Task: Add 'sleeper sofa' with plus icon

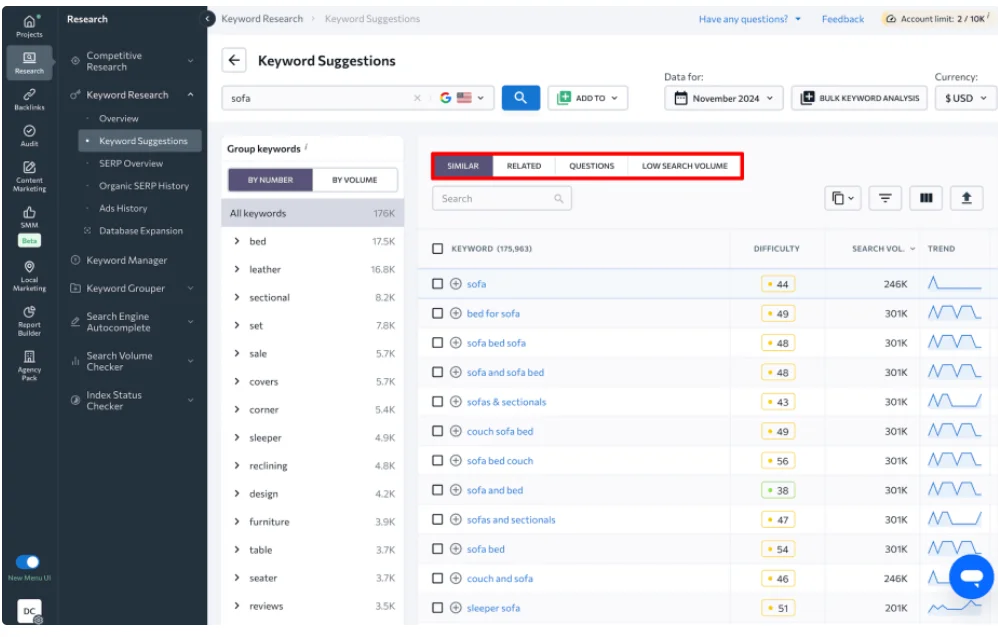Action: [456, 608]
